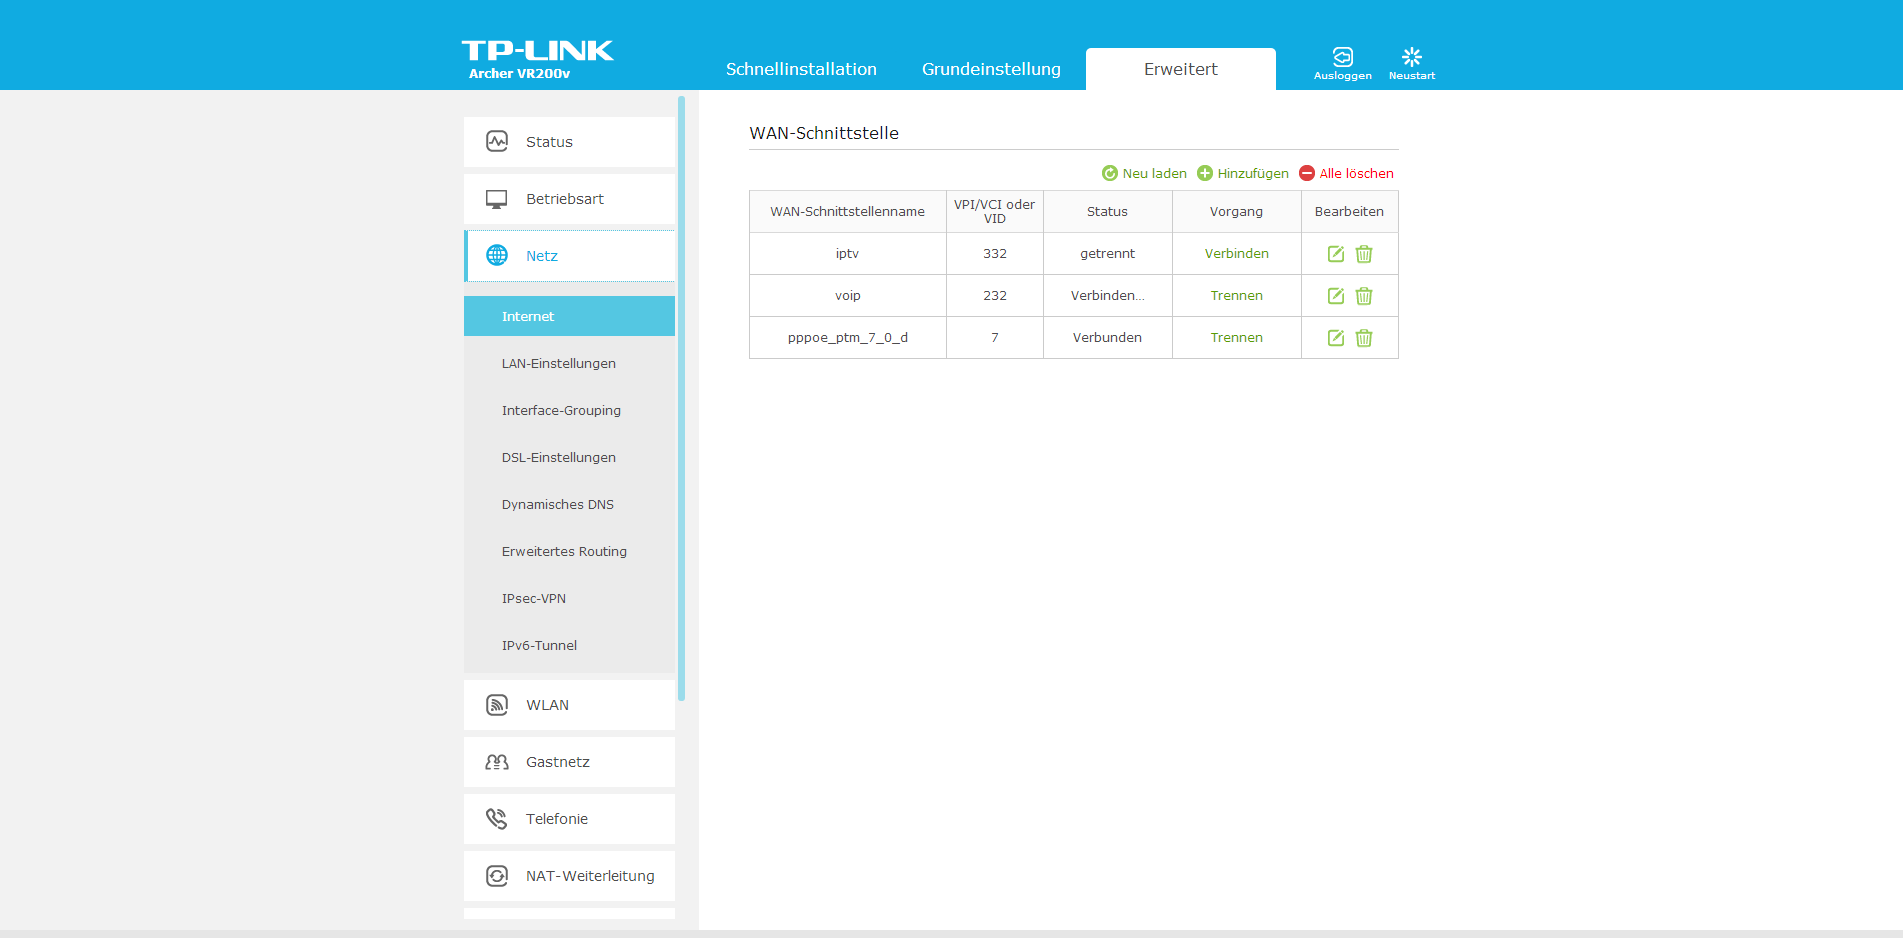Open the Grundeinstellung tab
This screenshot has width=1903, height=938.
click(x=991, y=69)
